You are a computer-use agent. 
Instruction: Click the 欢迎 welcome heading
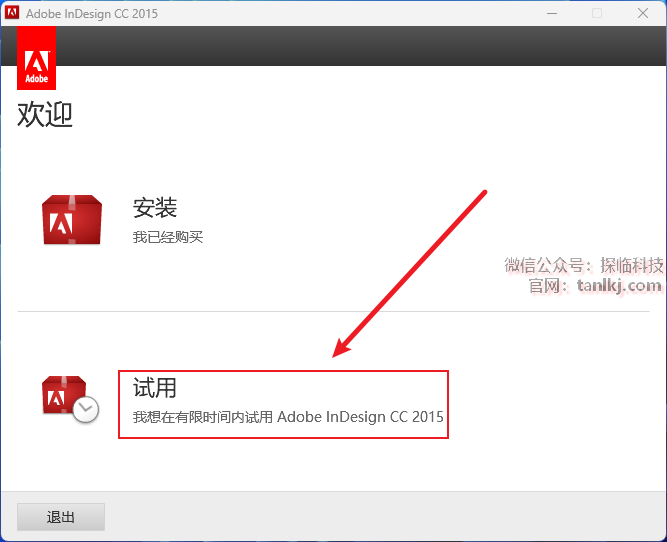point(45,114)
